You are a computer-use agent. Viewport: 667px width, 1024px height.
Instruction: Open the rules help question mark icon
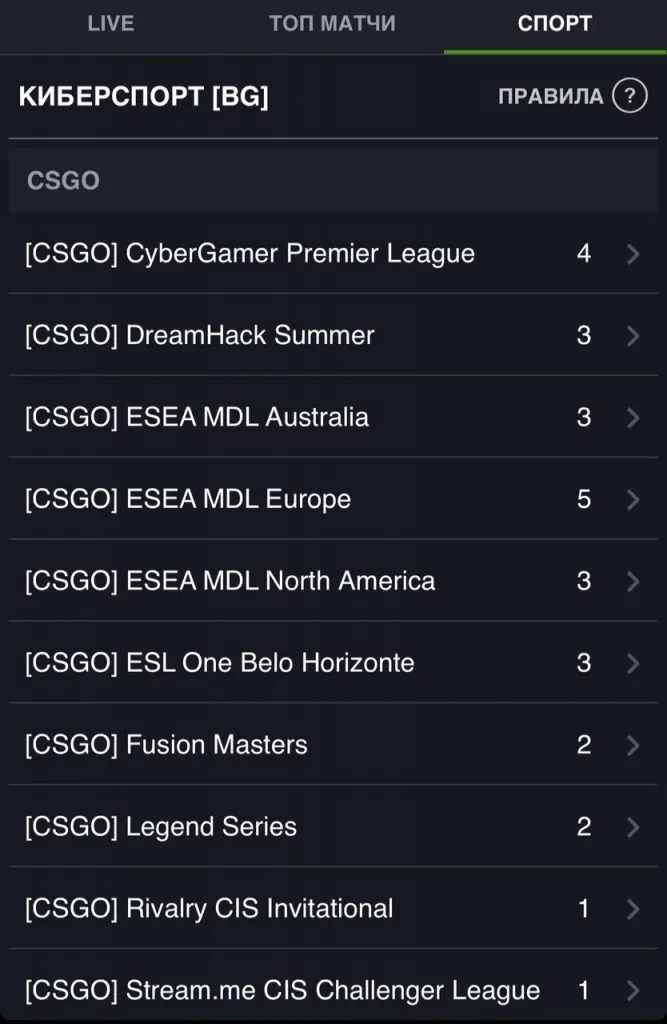point(630,97)
